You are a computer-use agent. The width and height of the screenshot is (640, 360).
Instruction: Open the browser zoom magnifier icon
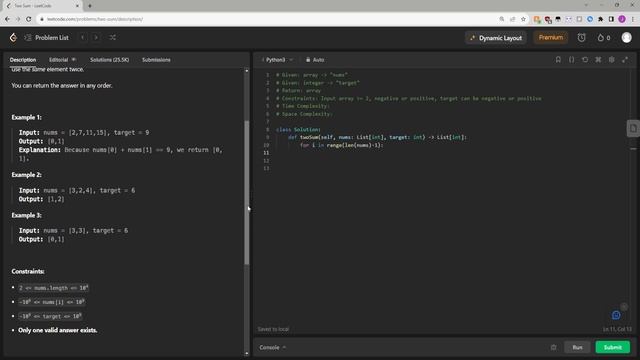(x=502, y=19)
